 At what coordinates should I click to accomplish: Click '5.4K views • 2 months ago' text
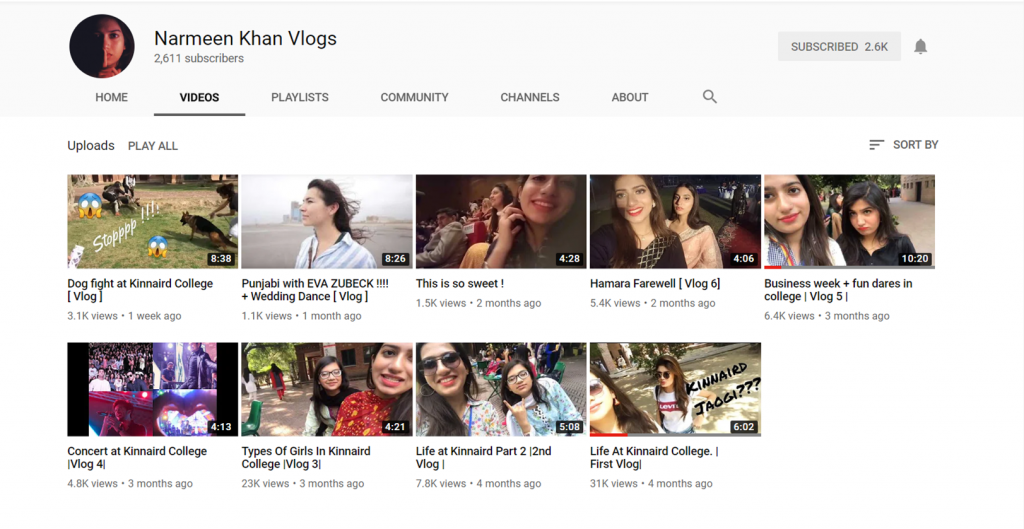[652, 303]
